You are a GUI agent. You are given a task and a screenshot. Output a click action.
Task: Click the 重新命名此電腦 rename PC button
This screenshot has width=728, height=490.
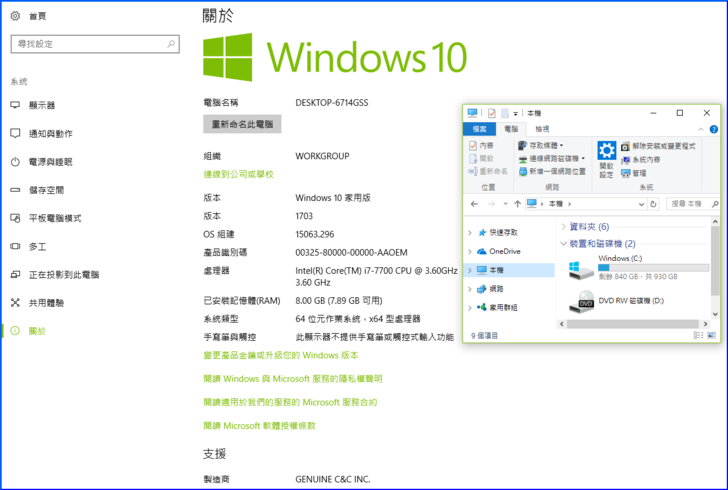242,124
